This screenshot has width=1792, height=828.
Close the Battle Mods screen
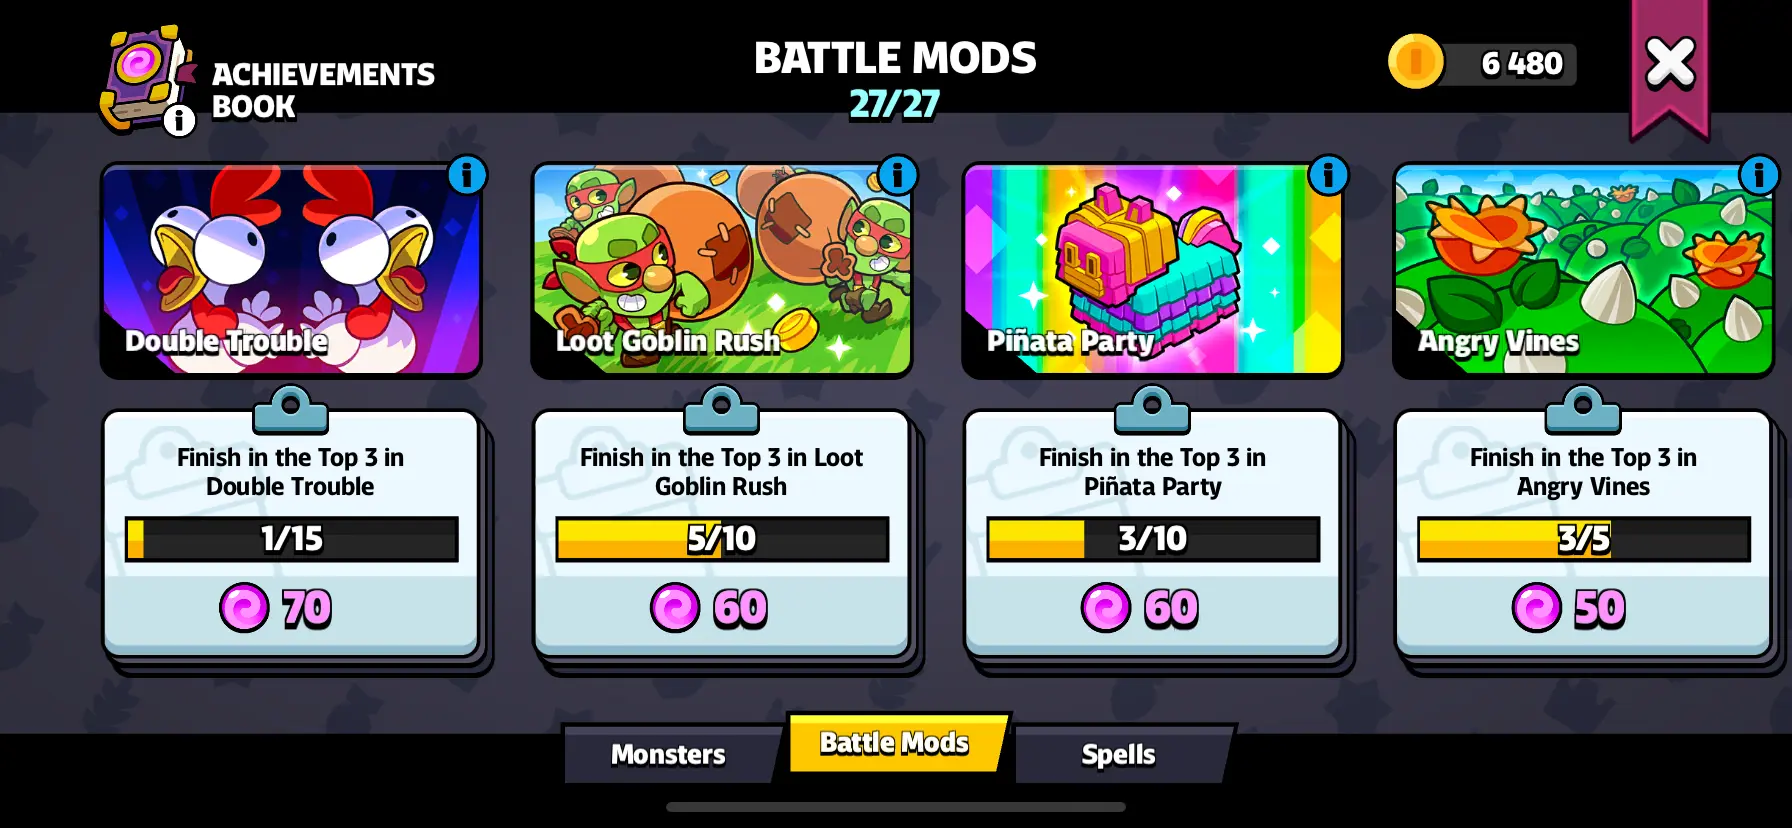click(x=1670, y=64)
